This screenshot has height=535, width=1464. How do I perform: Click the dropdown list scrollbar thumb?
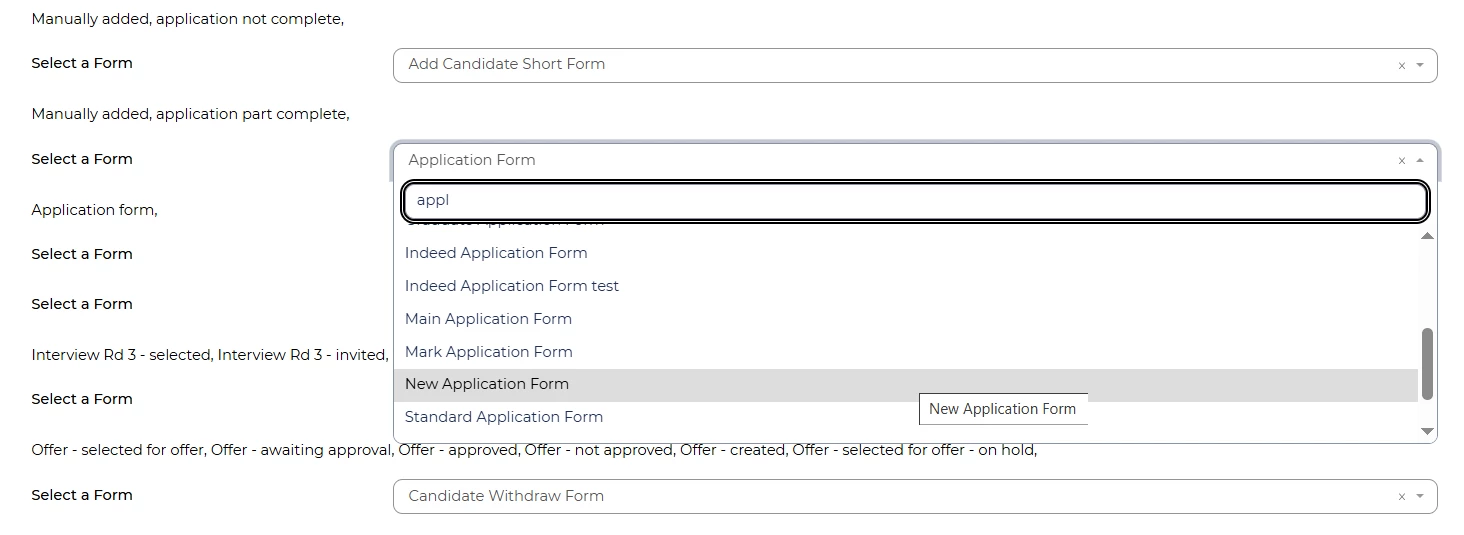1427,364
